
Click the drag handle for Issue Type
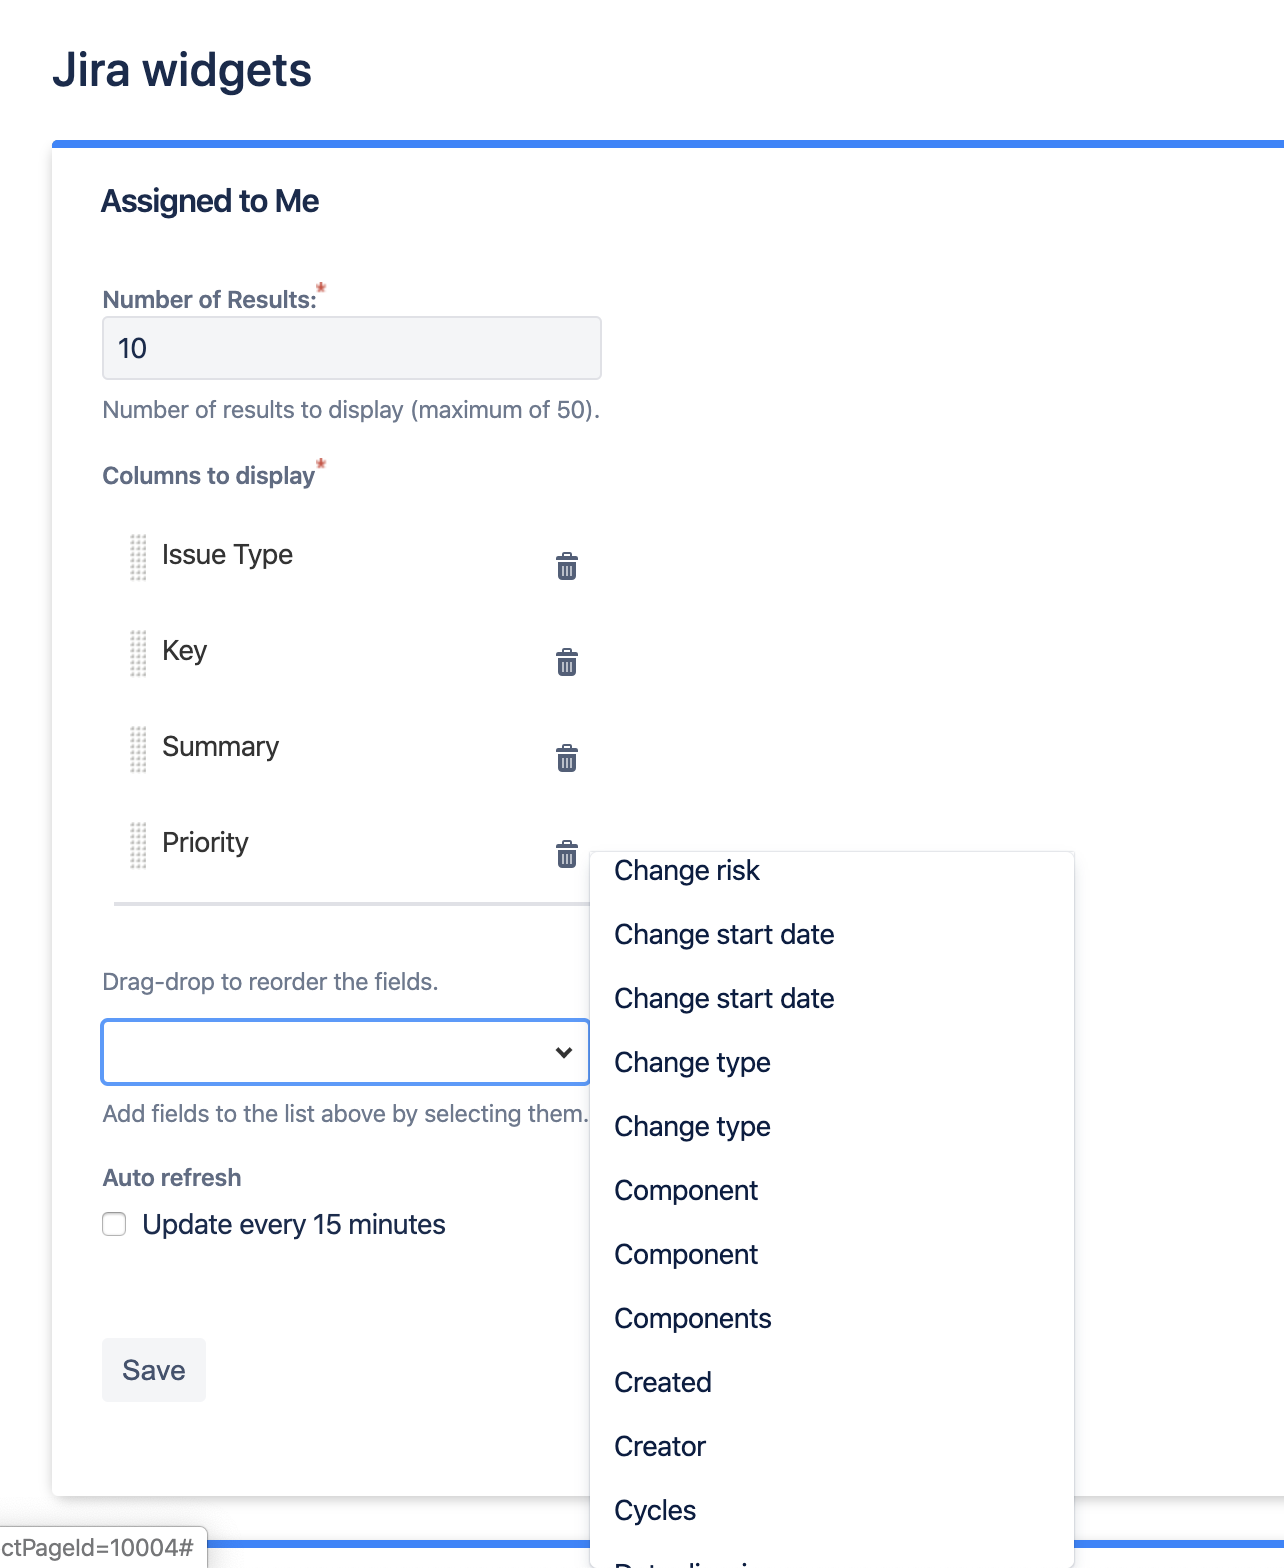coord(138,557)
